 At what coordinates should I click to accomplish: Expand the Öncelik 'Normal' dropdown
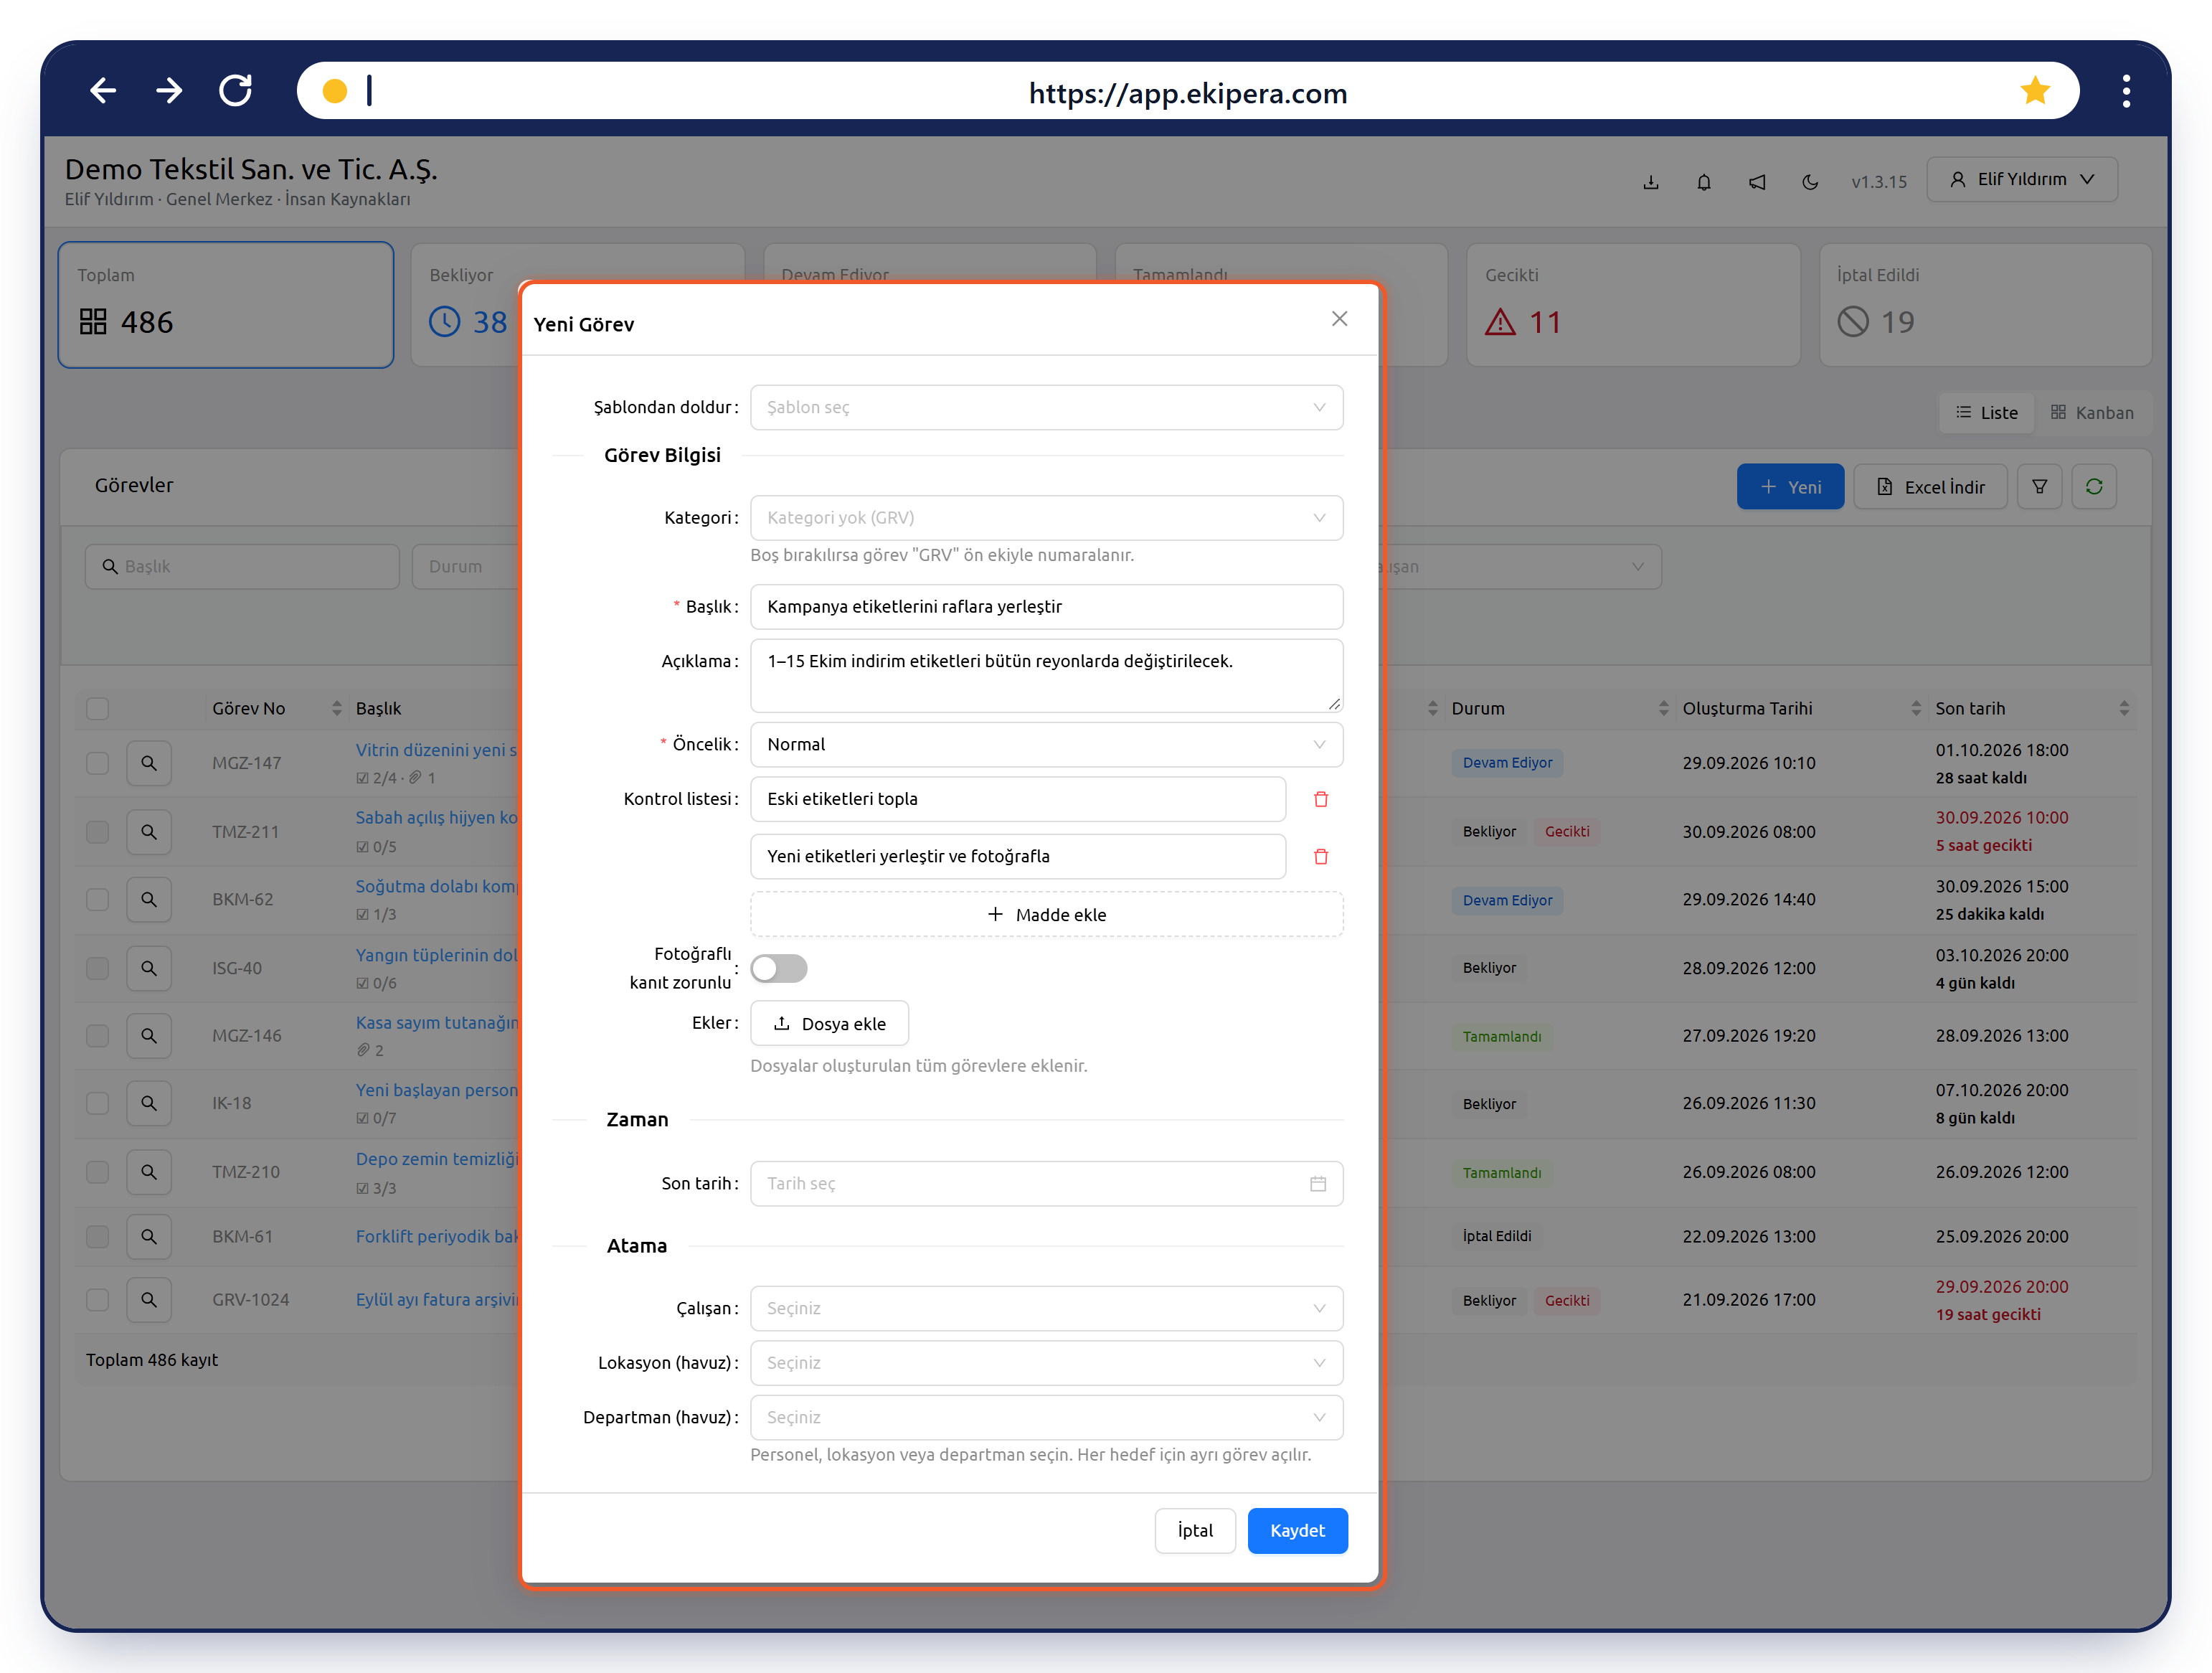1046,744
